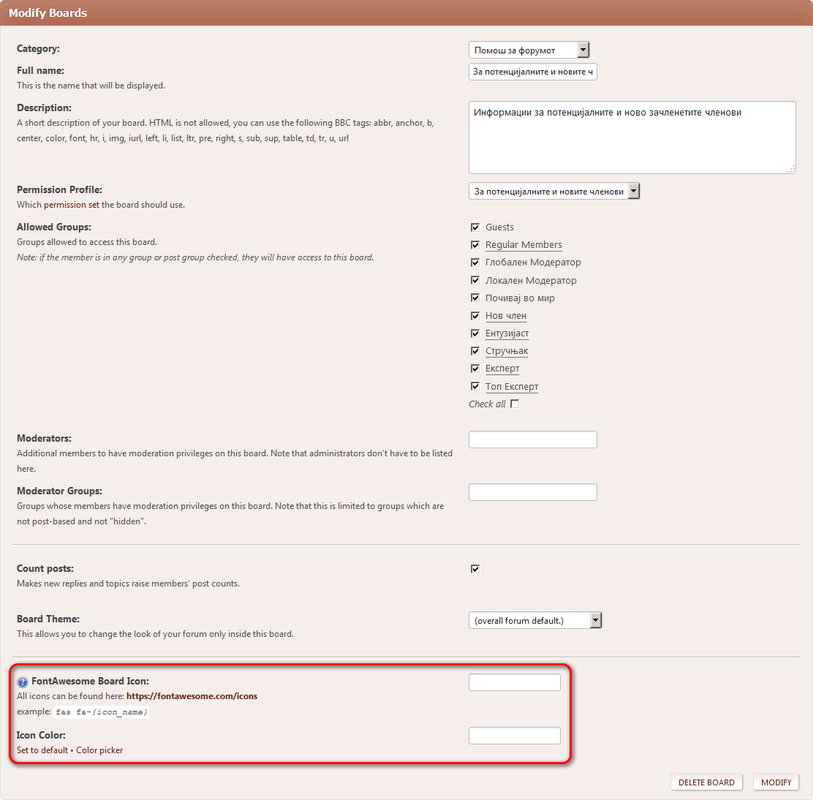This screenshot has height=800, width=813.
Task: Focus the Icon Color input field
Action: [x=514, y=736]
